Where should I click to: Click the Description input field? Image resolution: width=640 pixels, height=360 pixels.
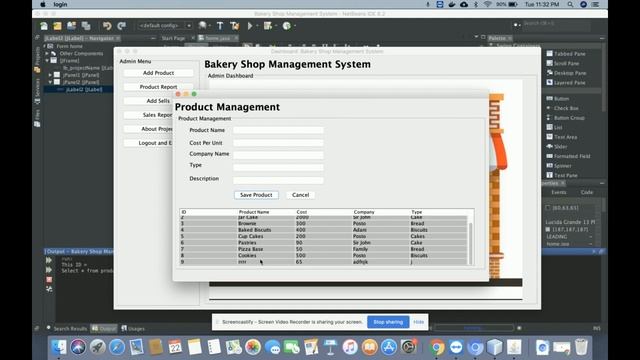[278, 180]
